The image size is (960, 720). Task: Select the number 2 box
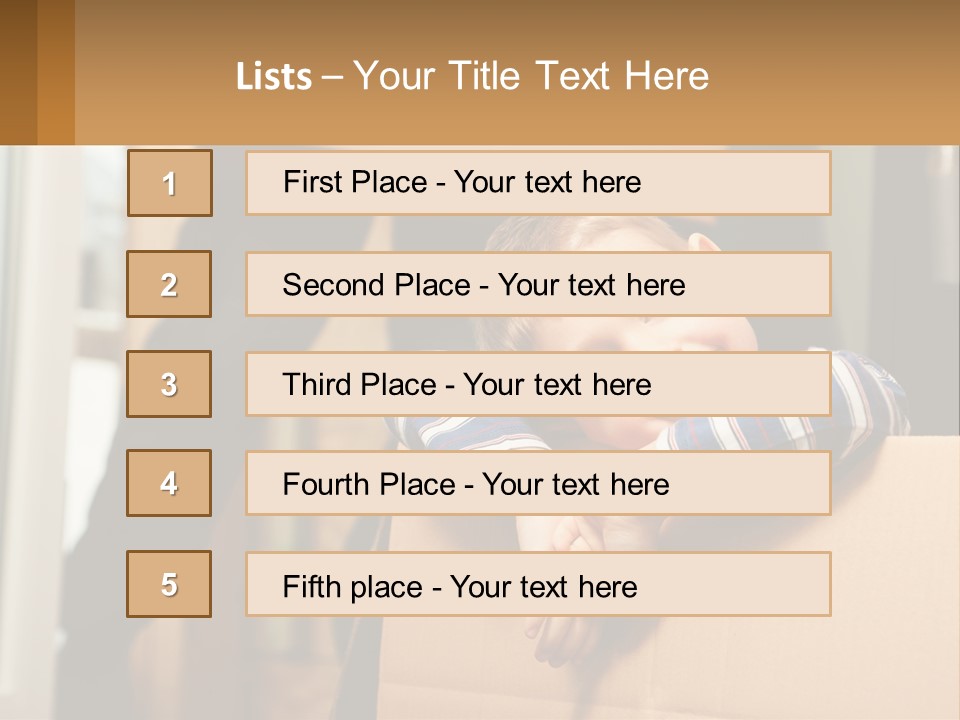[x=169, y=284]
